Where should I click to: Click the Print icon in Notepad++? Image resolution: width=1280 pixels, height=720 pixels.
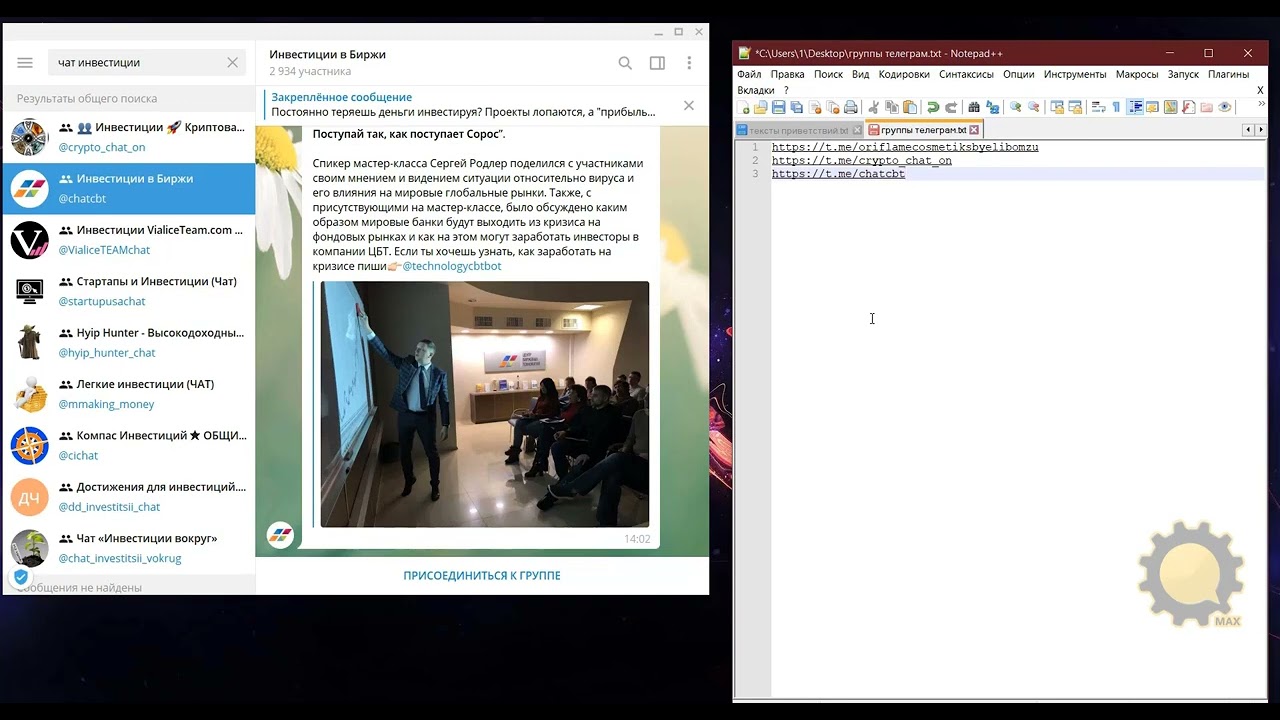pos(851,107)
